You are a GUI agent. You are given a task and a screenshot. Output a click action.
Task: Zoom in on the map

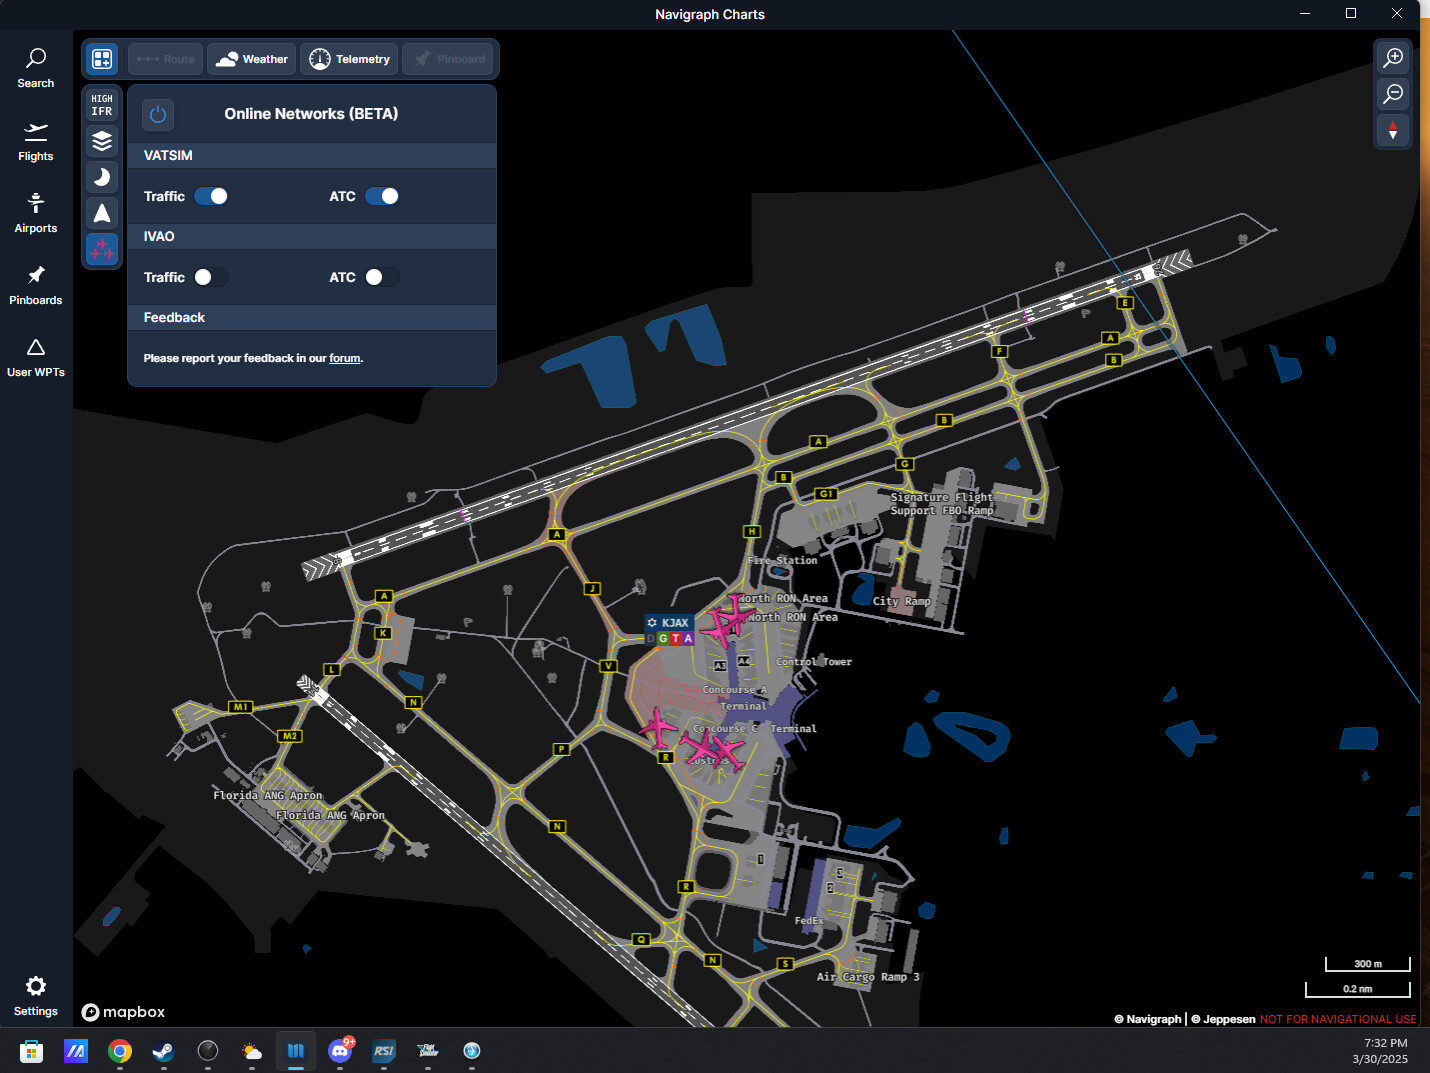point(1393,57)
